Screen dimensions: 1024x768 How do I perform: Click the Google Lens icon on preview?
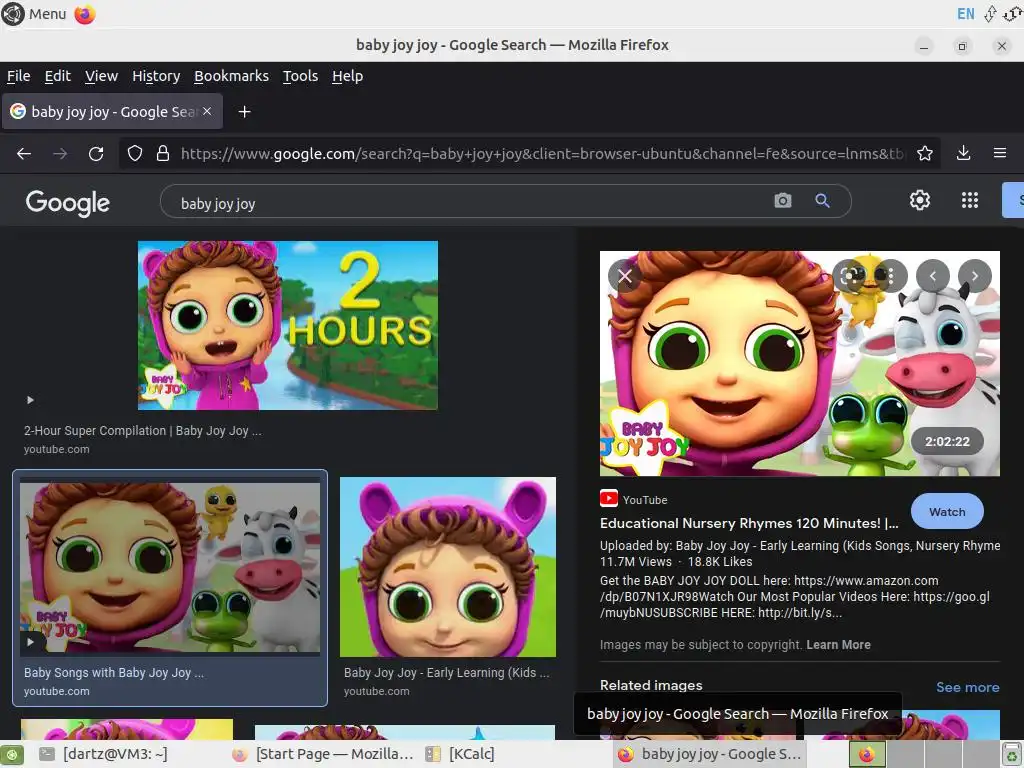851,276
